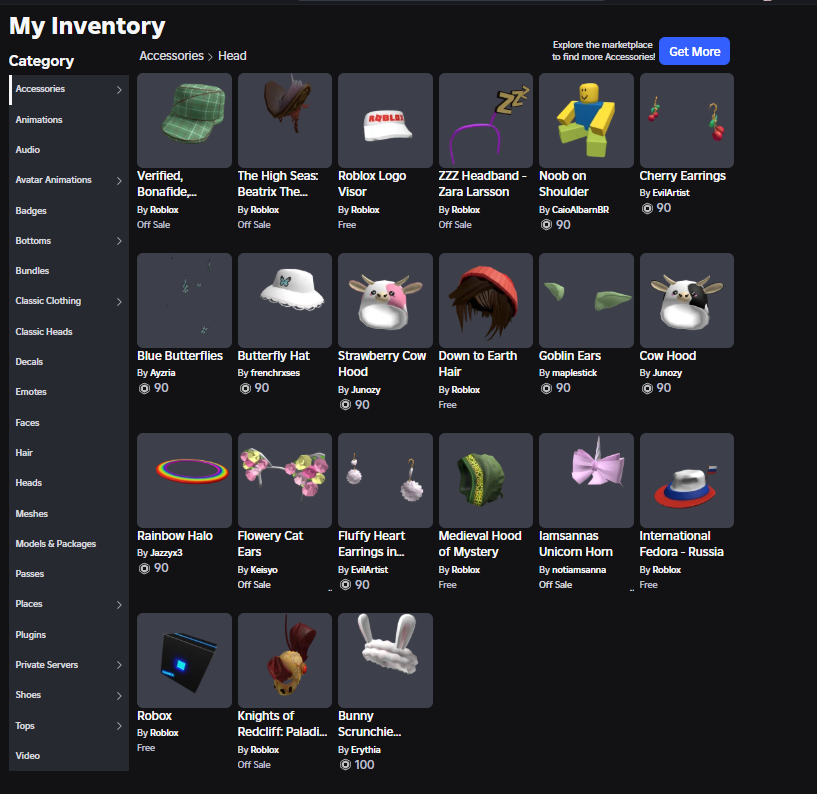Expand the Shoes category arrow
This screenshot has width=817, height=794.
click(x=119, y=696)
